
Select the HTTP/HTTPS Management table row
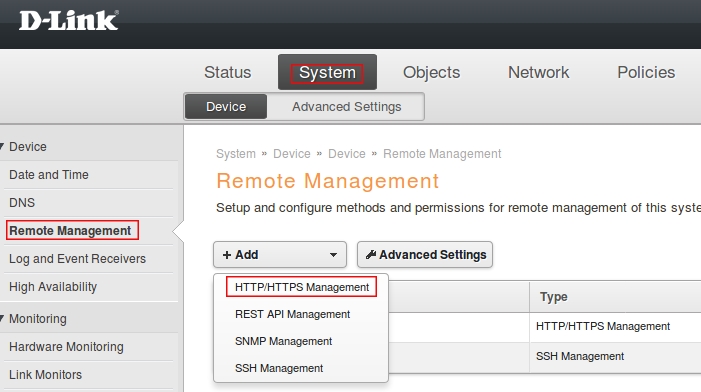click(544, 327)
